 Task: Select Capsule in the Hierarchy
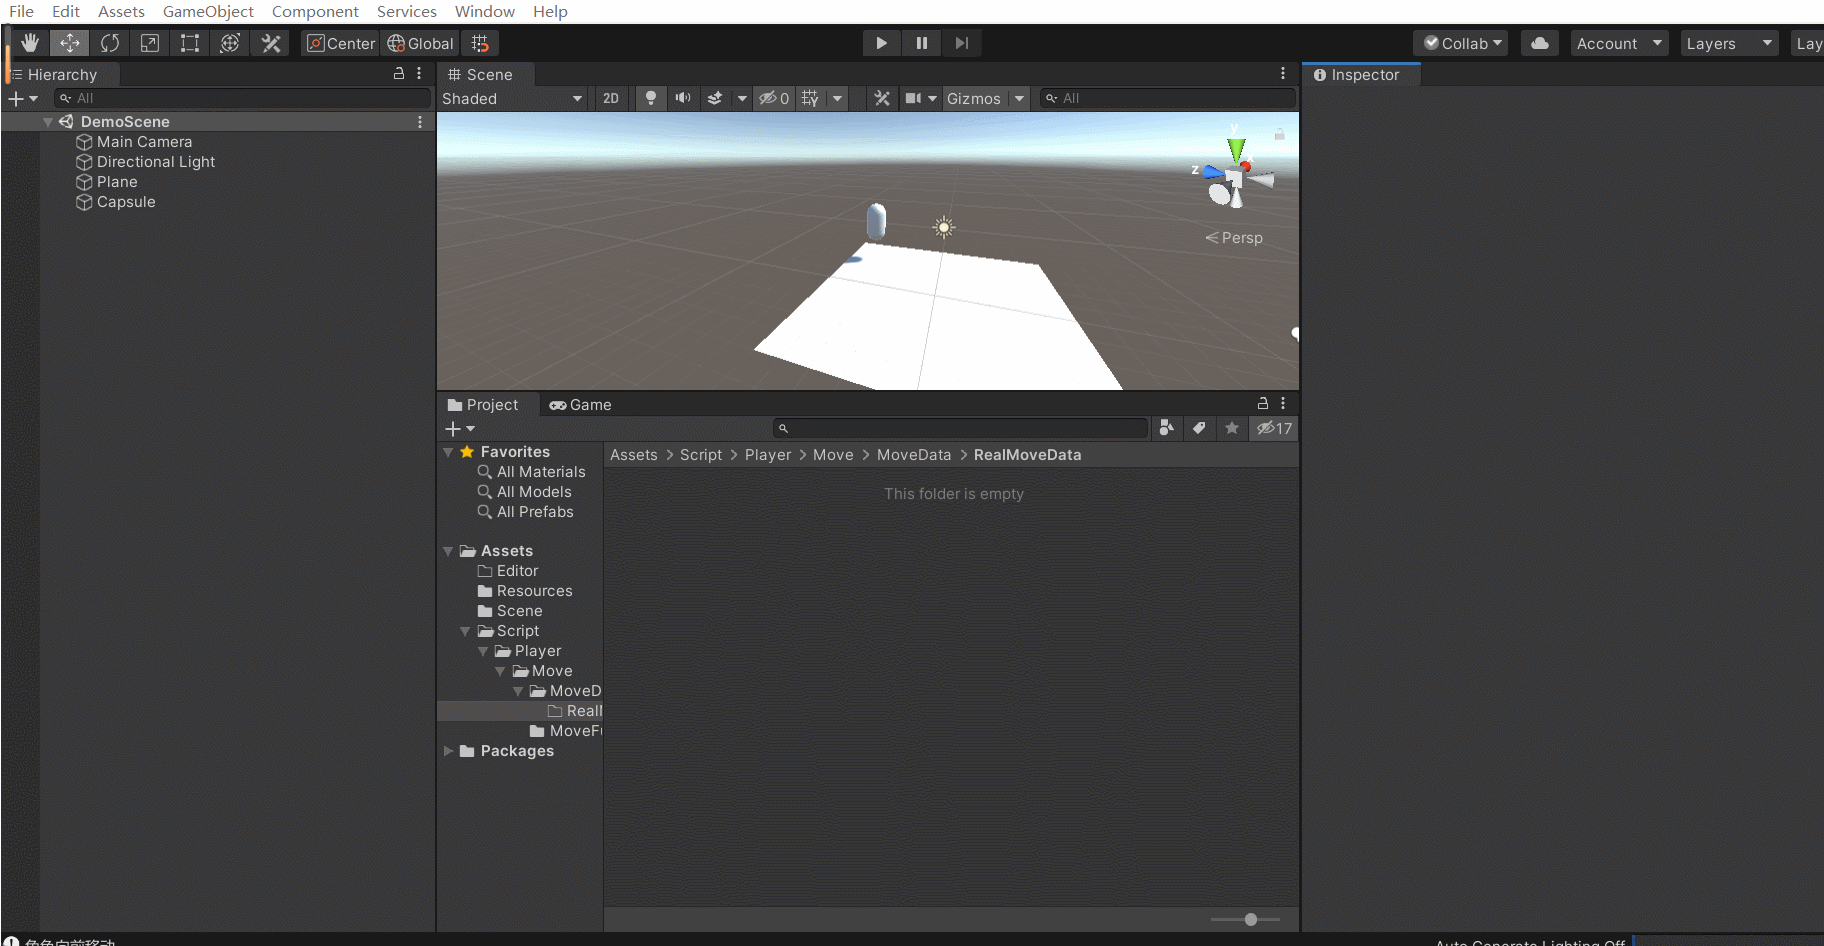pos(126,202)
